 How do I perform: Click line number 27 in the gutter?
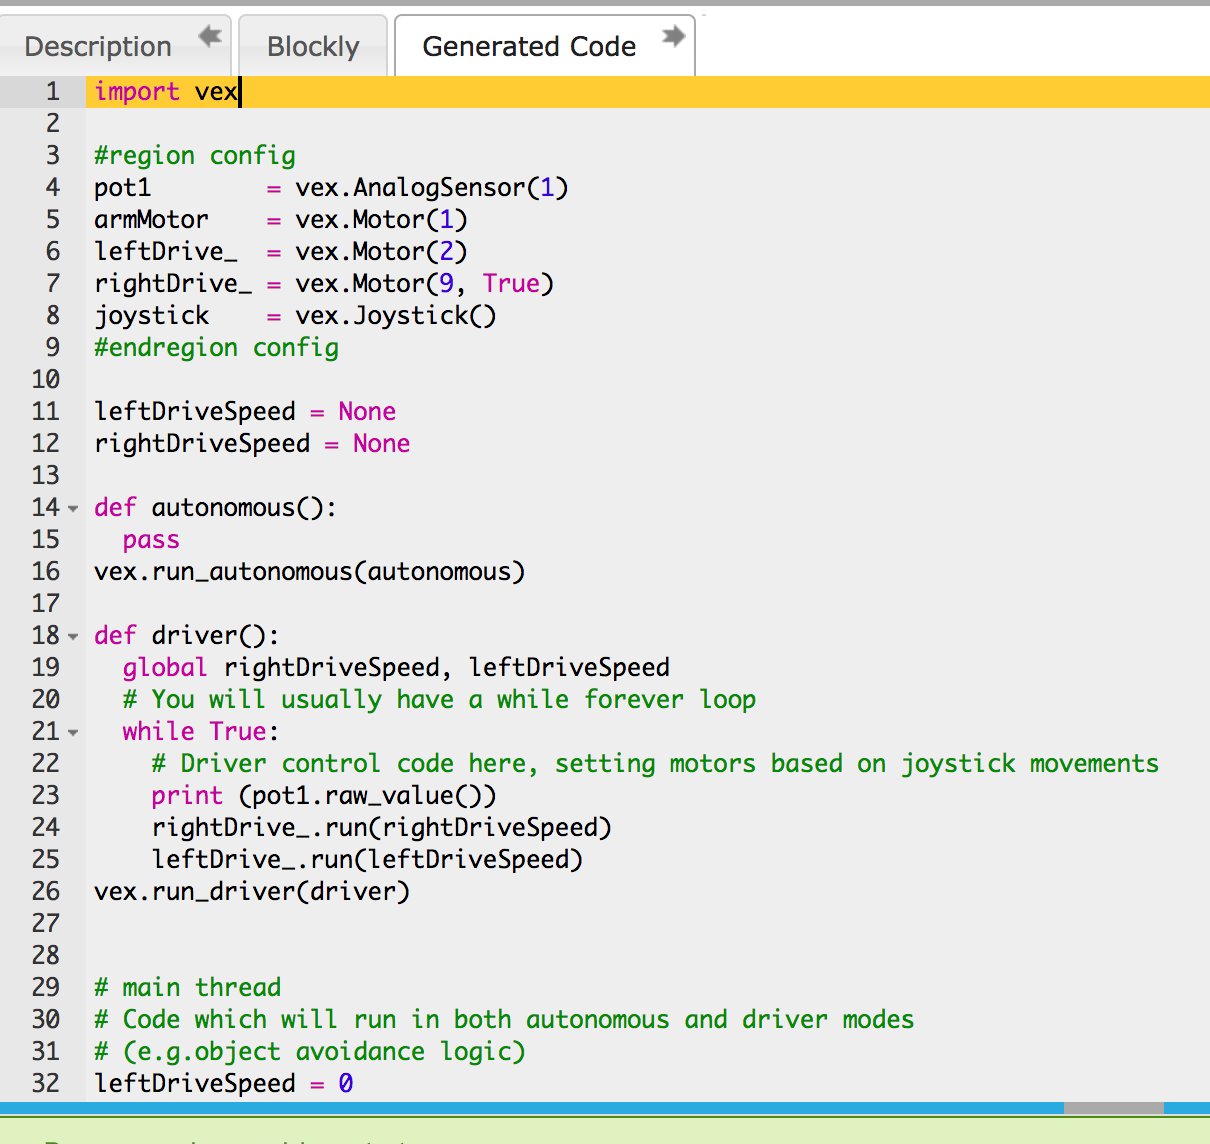click(46, 924)
